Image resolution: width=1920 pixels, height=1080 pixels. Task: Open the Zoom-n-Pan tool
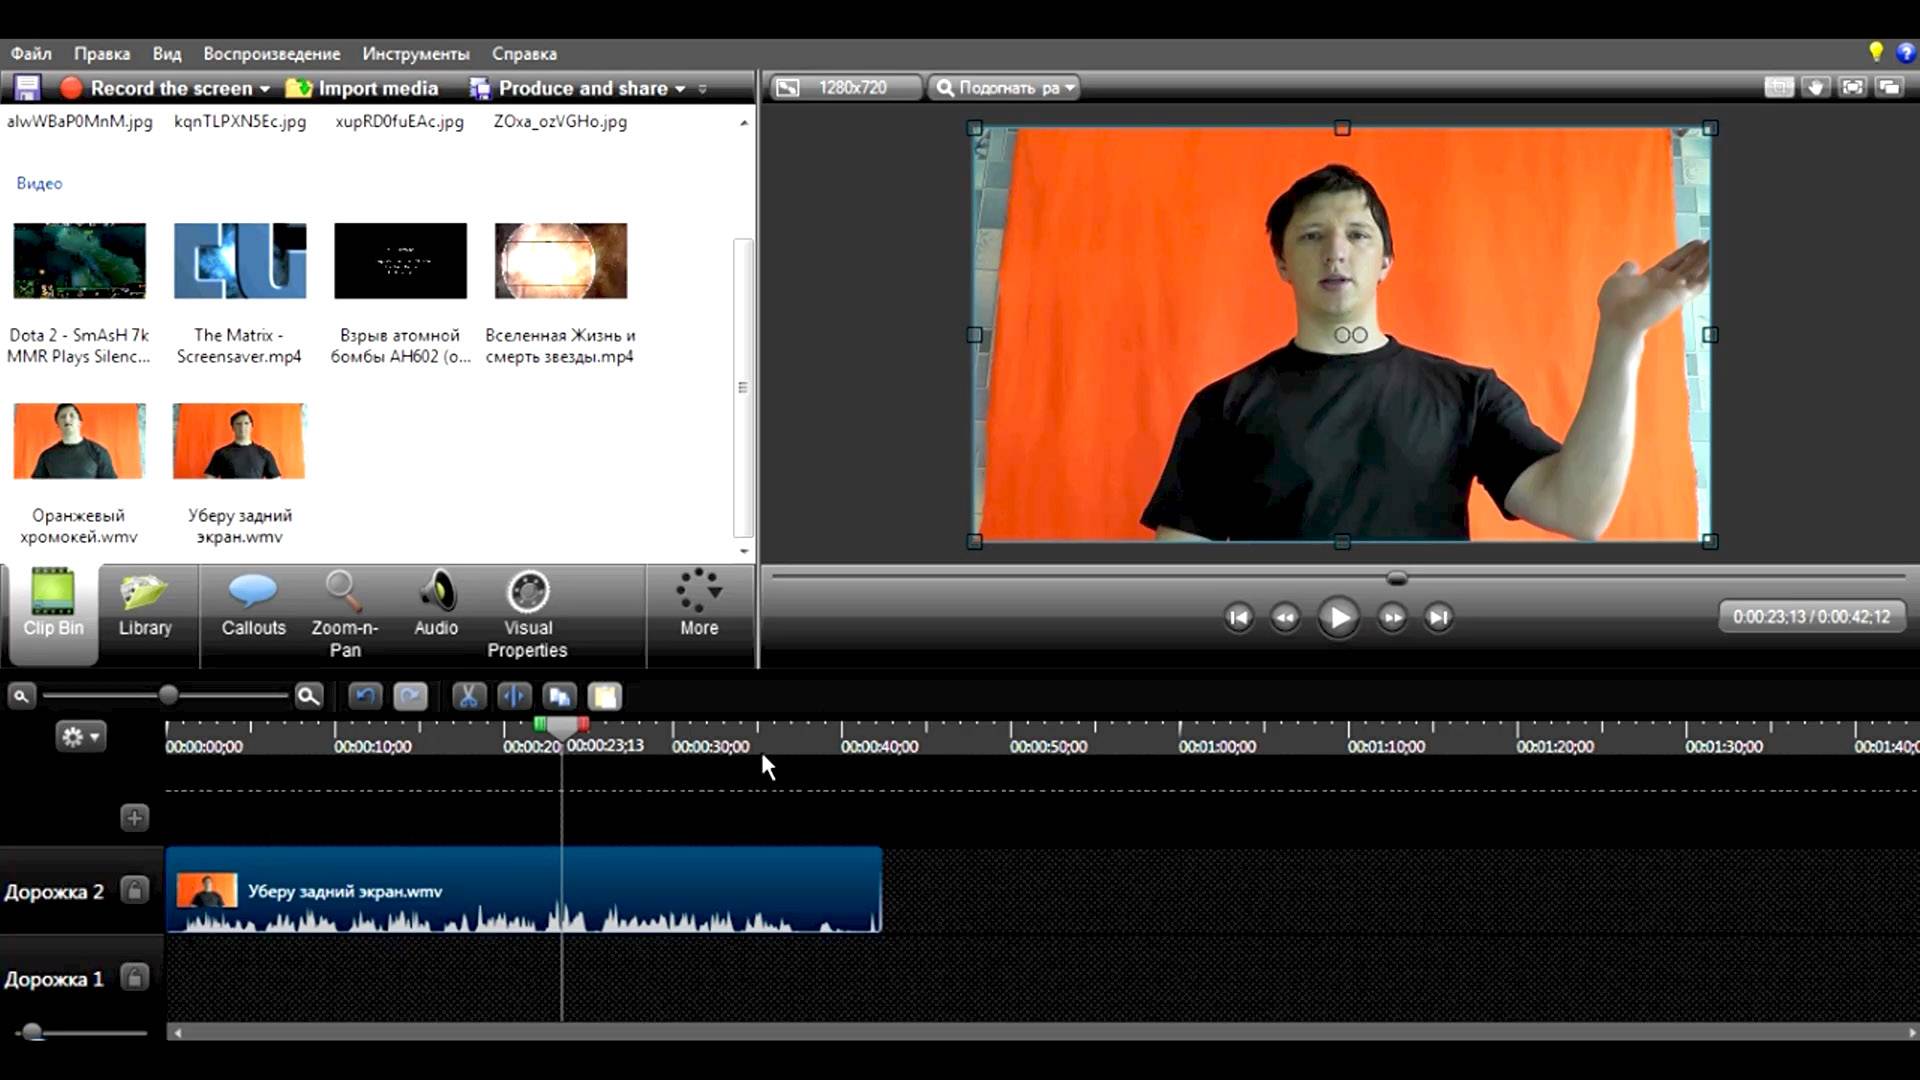(x=344, y=612)
